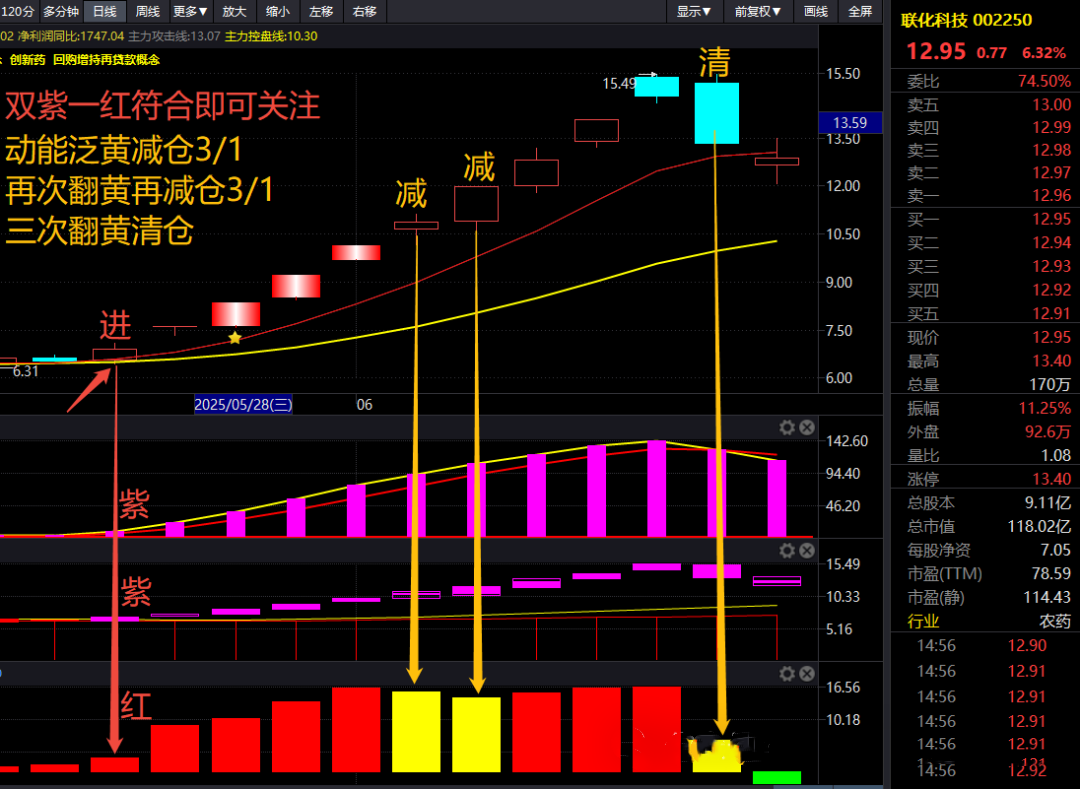
Task: Shift chart left with 左移
Action: (x=321, y=12)
